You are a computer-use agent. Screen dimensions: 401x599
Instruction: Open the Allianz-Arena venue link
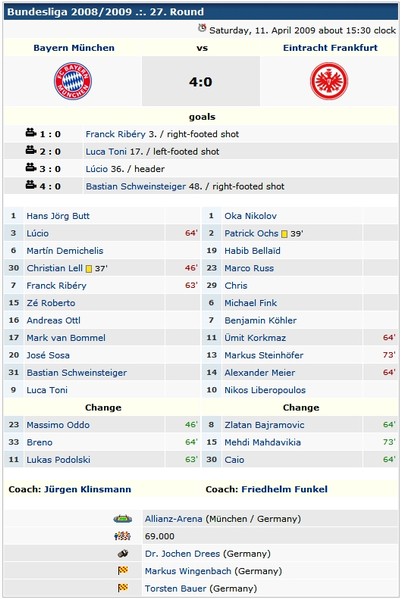point(173,519)
